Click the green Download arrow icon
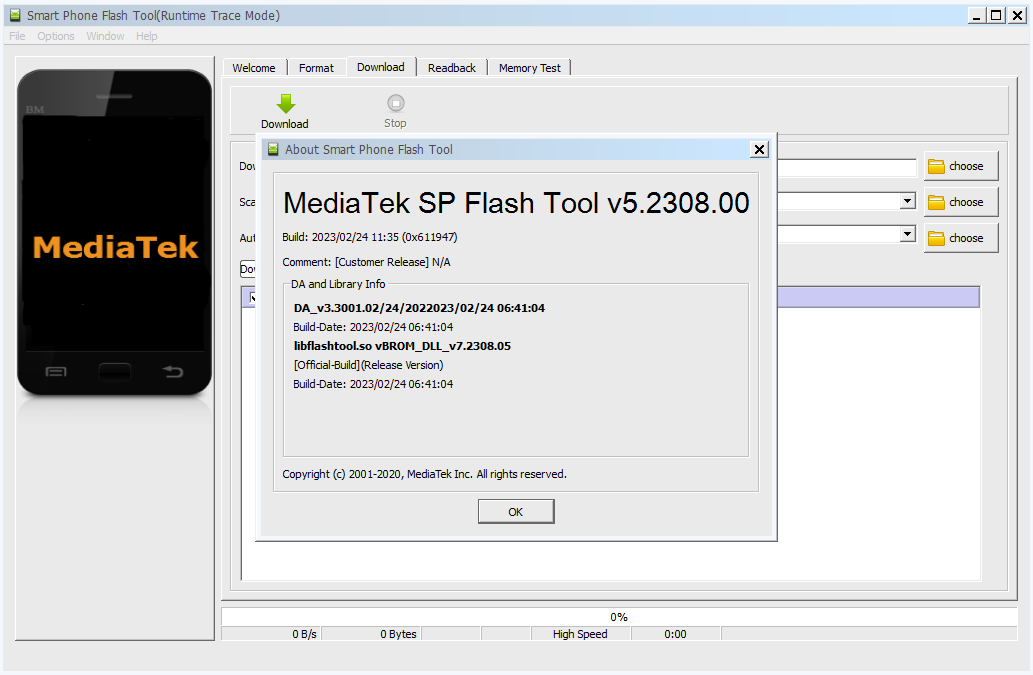Image resolution: width=1033 pixels, height=675 pixels. point(285,104)
